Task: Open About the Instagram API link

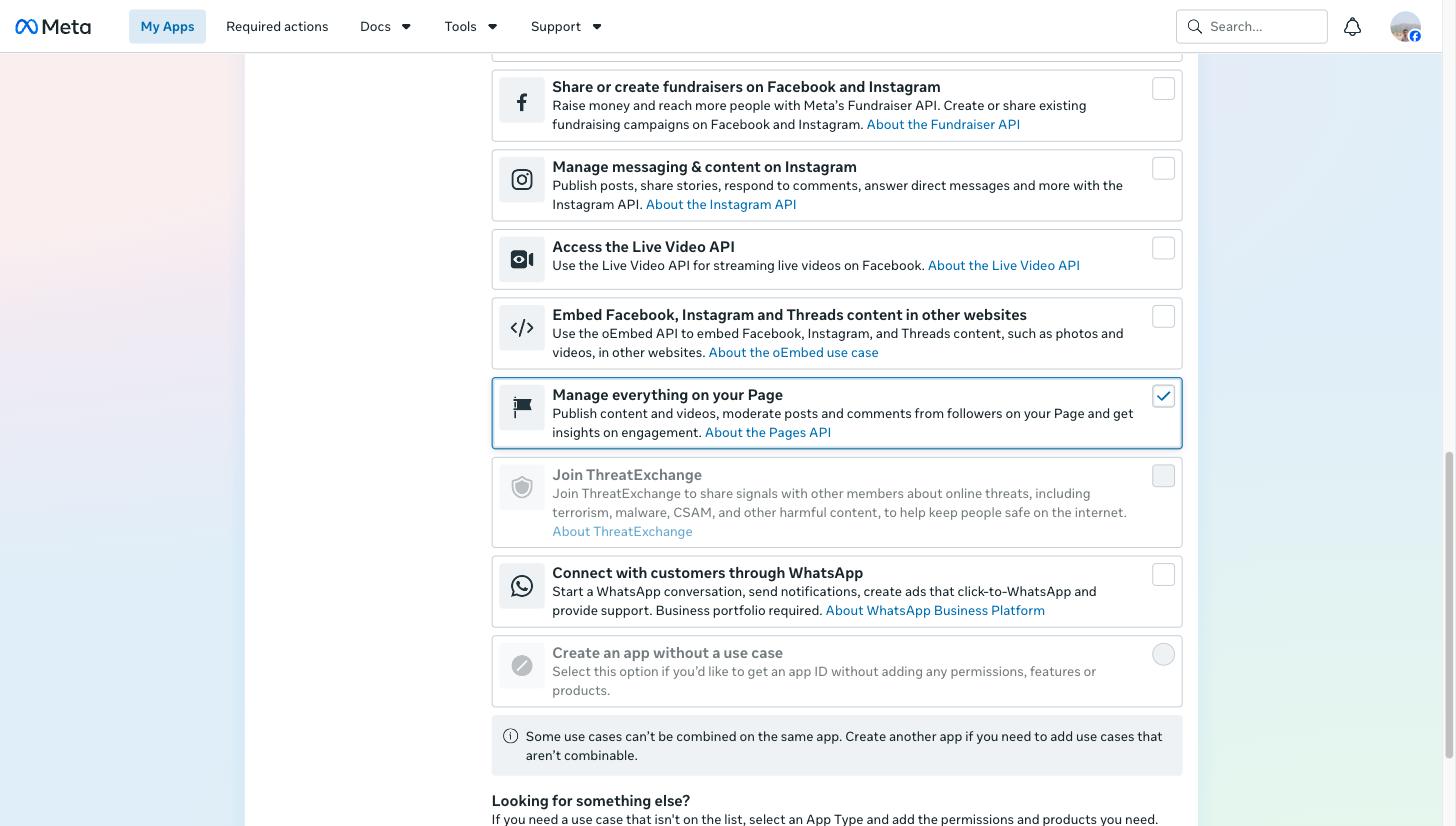Action: (721, 205)
